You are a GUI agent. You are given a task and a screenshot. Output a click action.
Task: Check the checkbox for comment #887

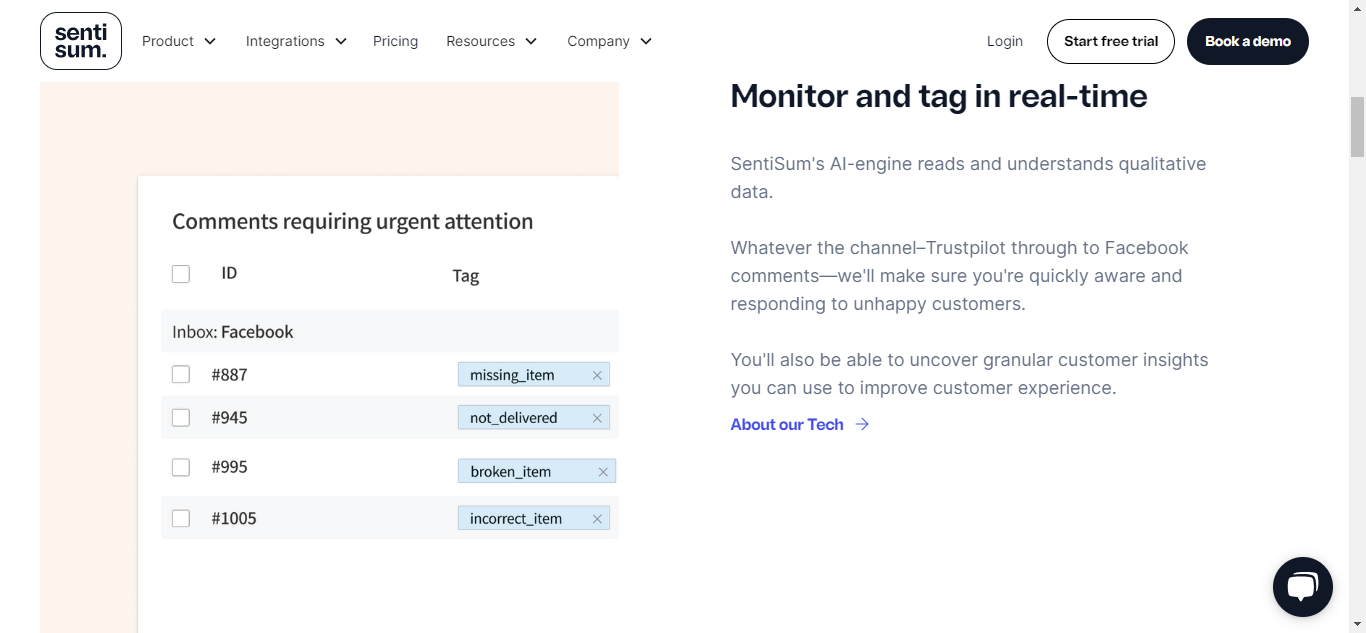(x=180, y=374)
